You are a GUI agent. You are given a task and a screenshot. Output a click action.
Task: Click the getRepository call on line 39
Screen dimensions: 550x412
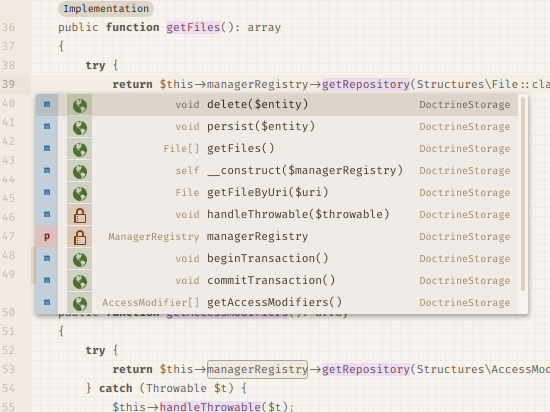pyautogui.click(x=366, y=85)
